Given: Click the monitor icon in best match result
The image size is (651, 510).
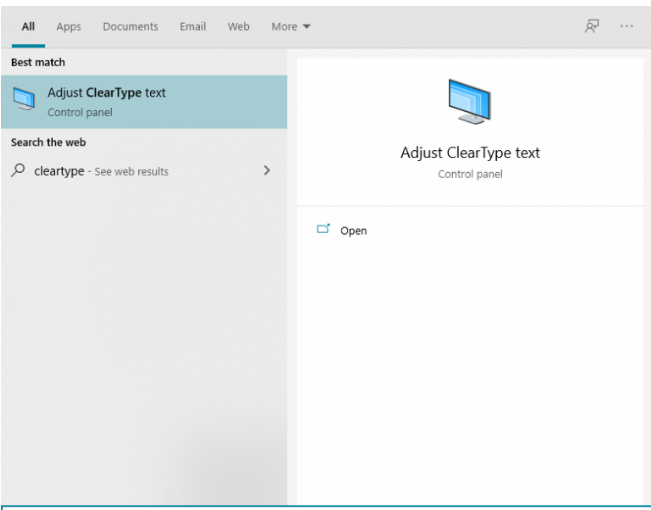Looking at the screenshot, I should [x=24, y=98].
